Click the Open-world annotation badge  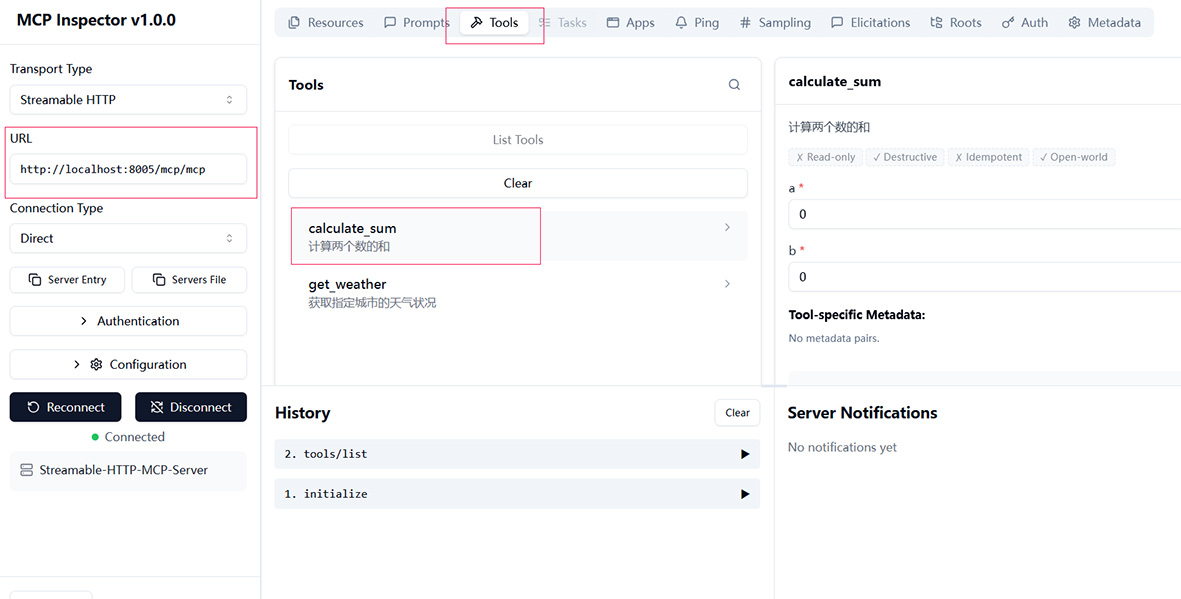(x=1073, y=157)
